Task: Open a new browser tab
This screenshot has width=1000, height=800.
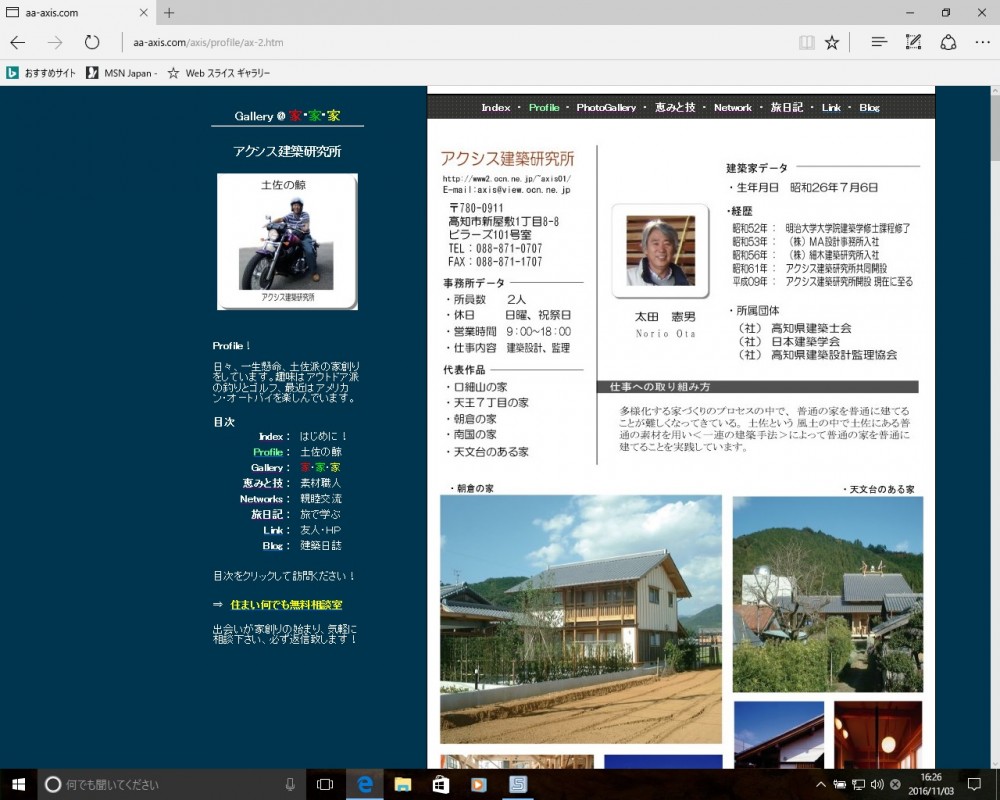Action: (169, 12)
